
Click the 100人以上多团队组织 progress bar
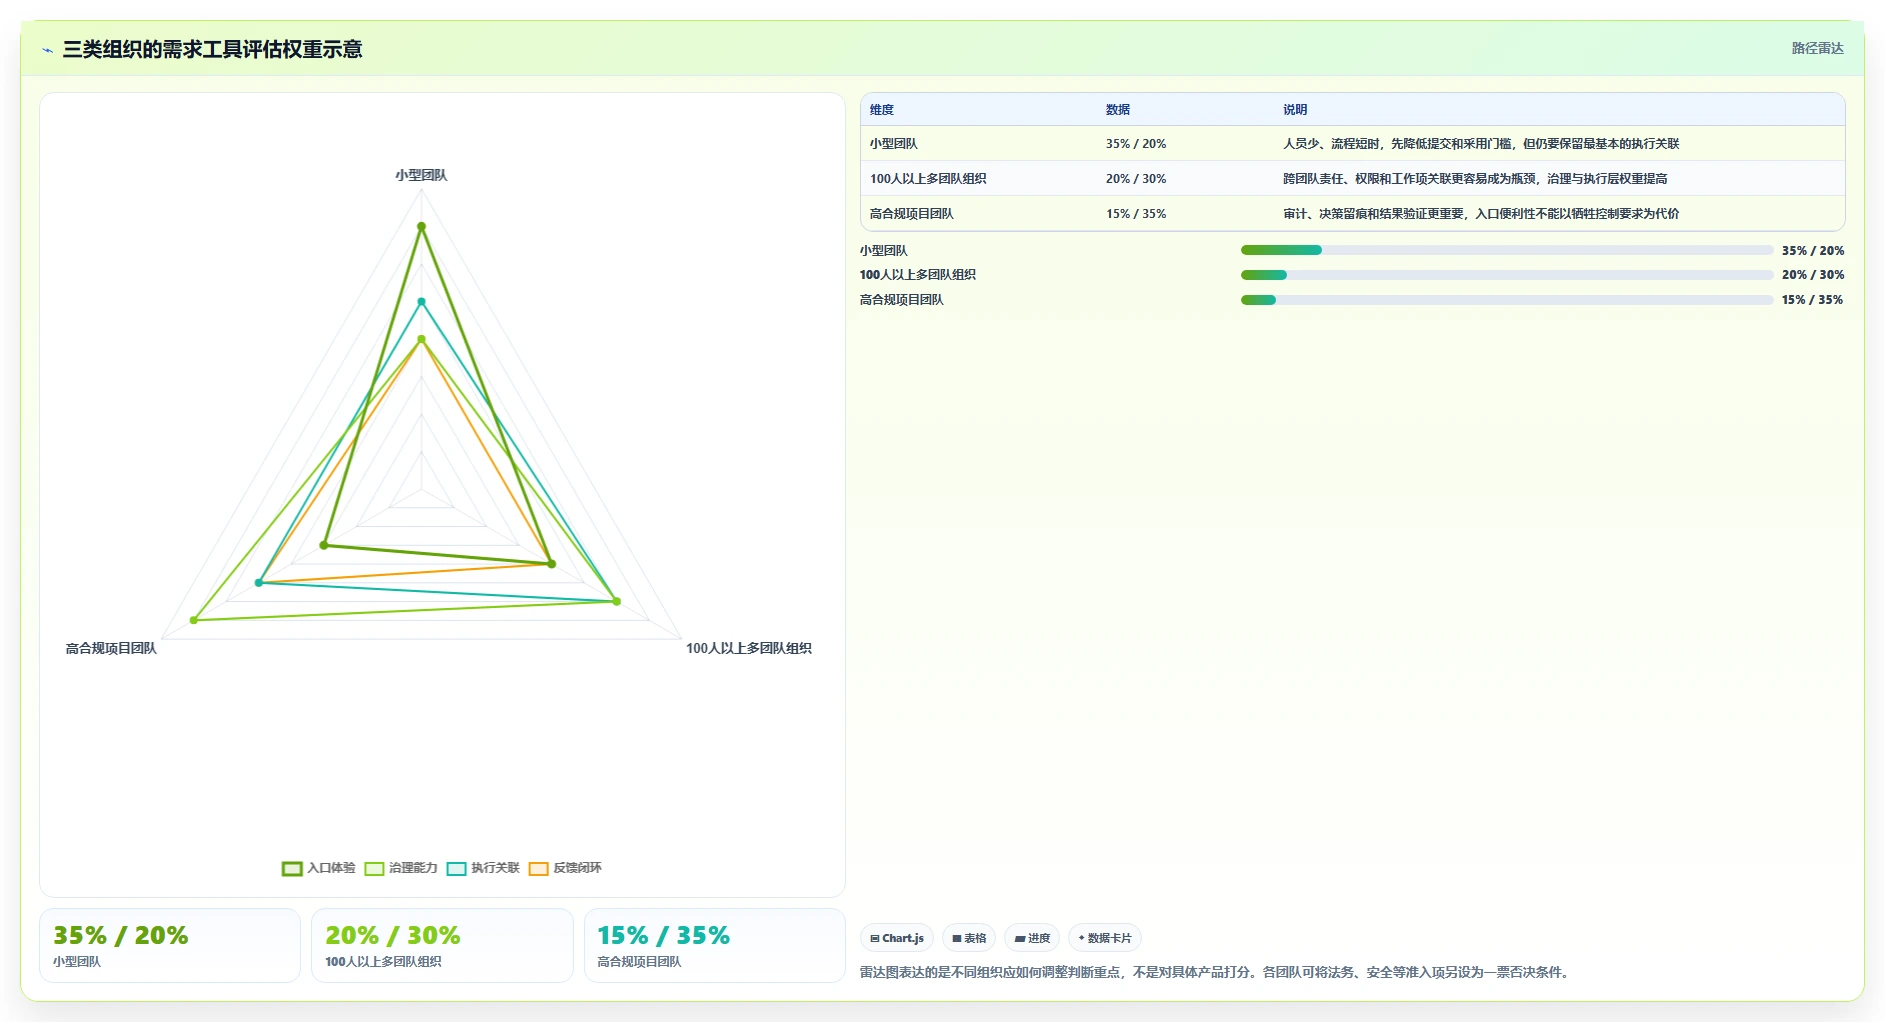1507,275
